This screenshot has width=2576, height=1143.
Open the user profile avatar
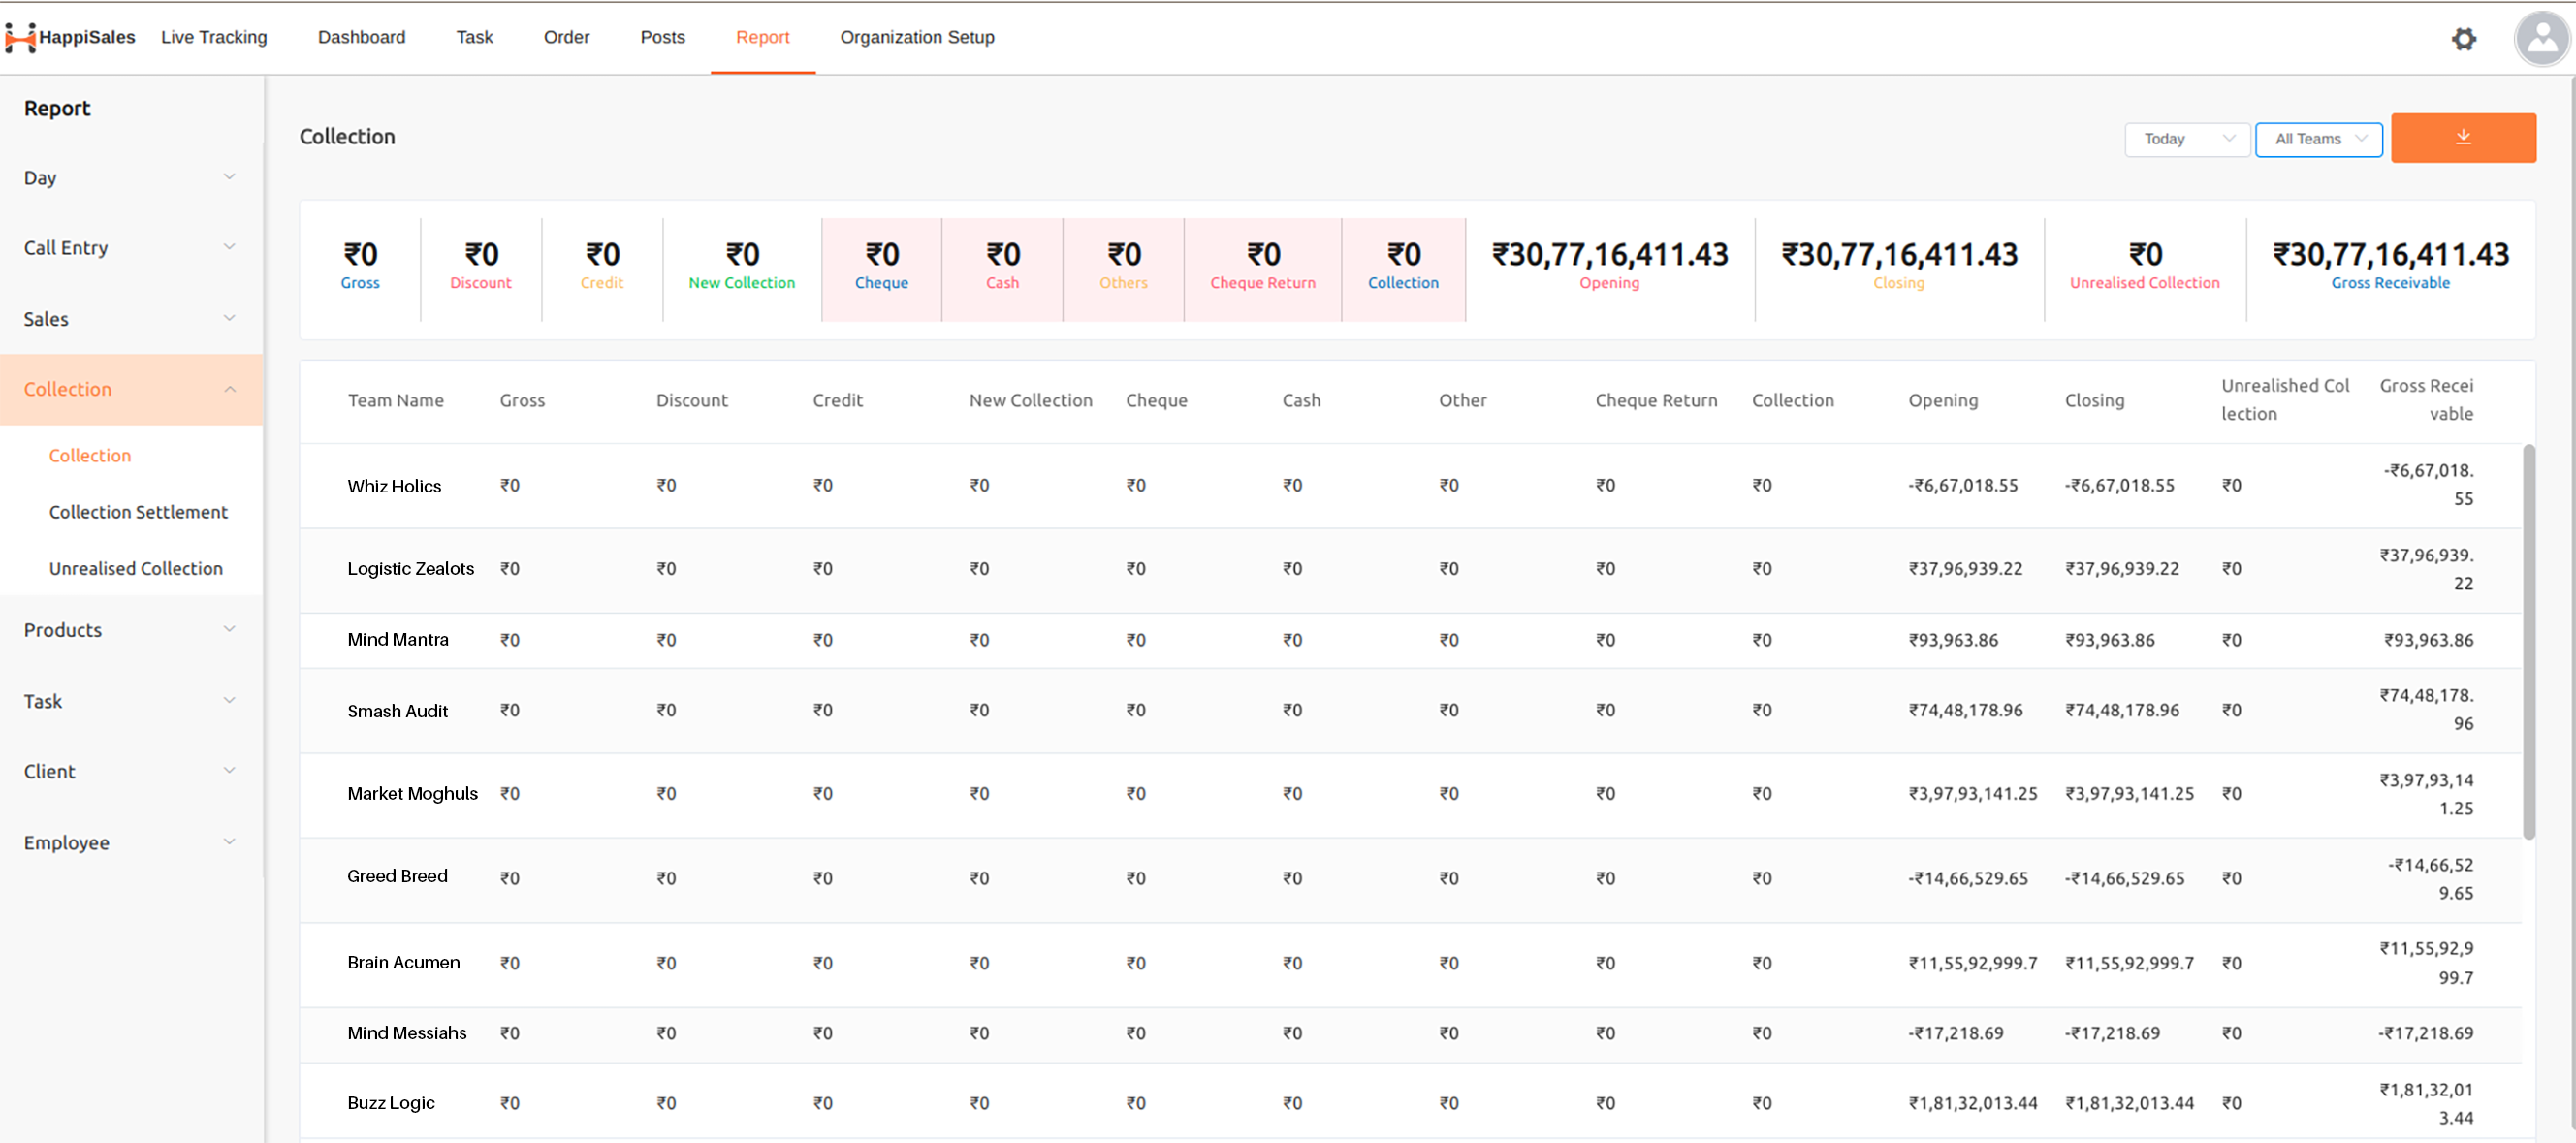point(2542,39)
